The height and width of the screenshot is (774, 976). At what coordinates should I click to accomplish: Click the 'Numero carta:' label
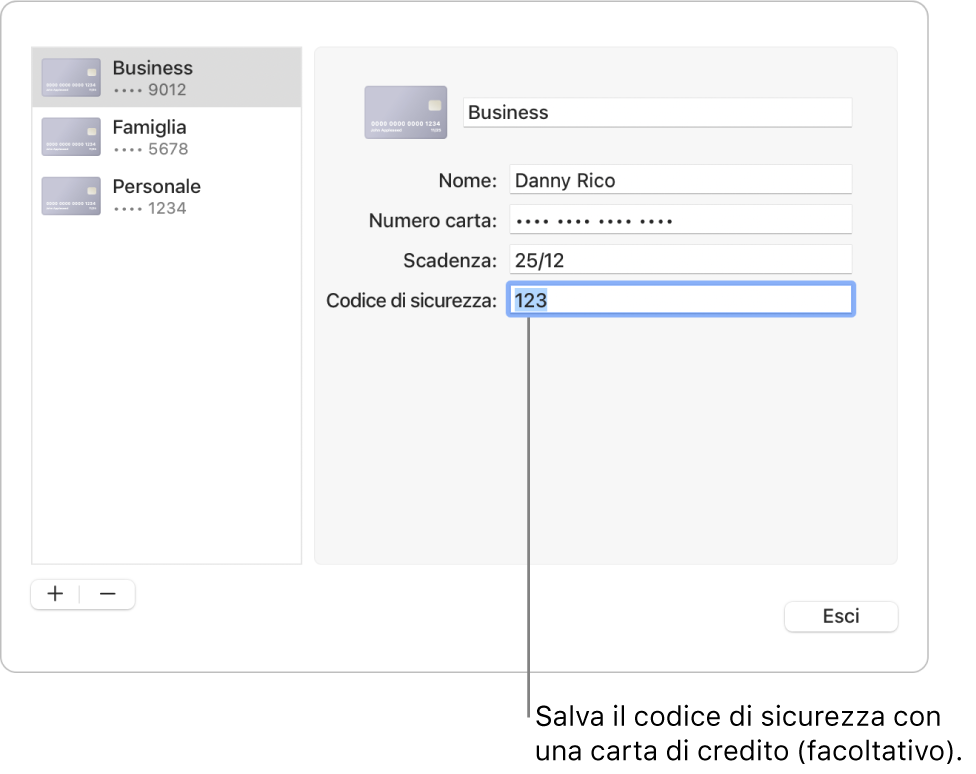[x=432, y=220]
